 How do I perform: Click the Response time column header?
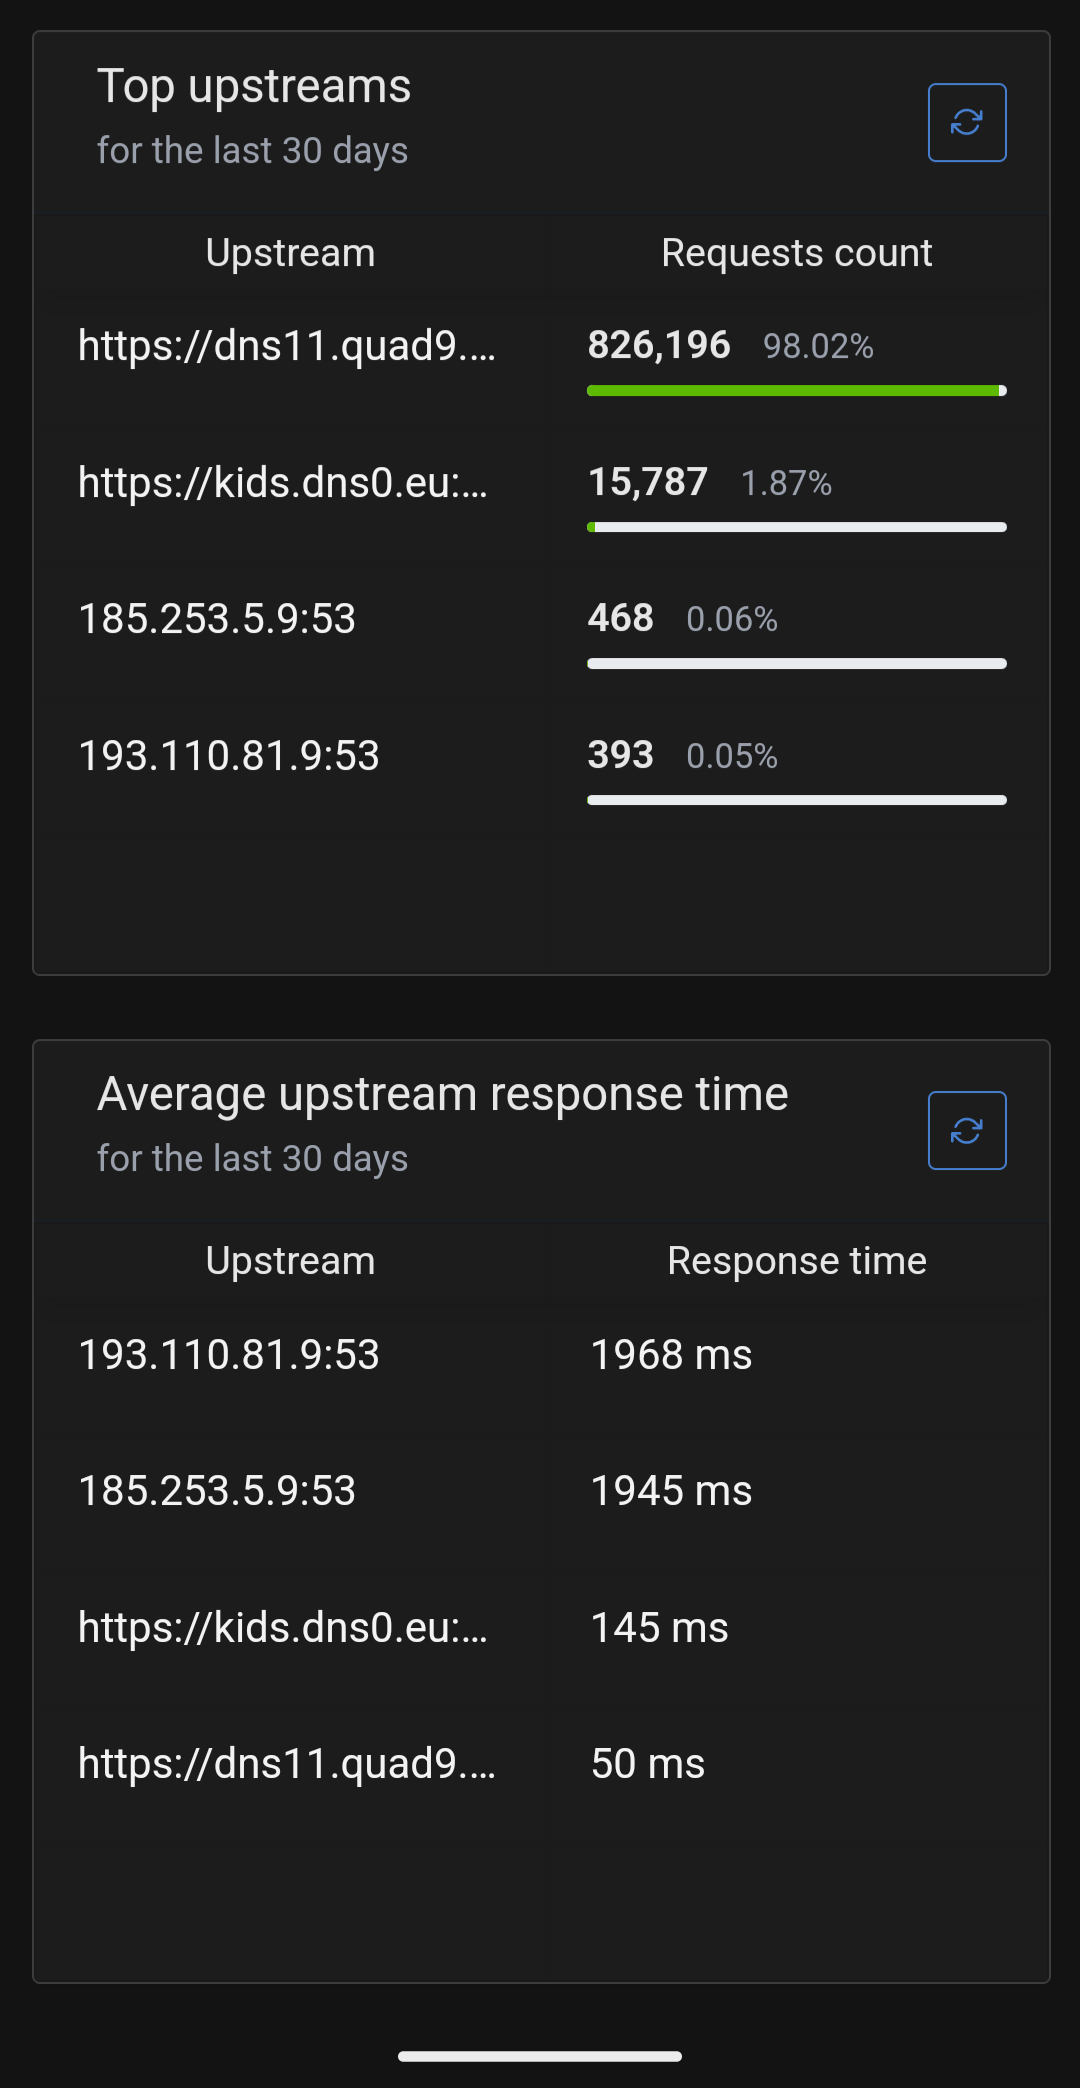(x=797, y=1261)
